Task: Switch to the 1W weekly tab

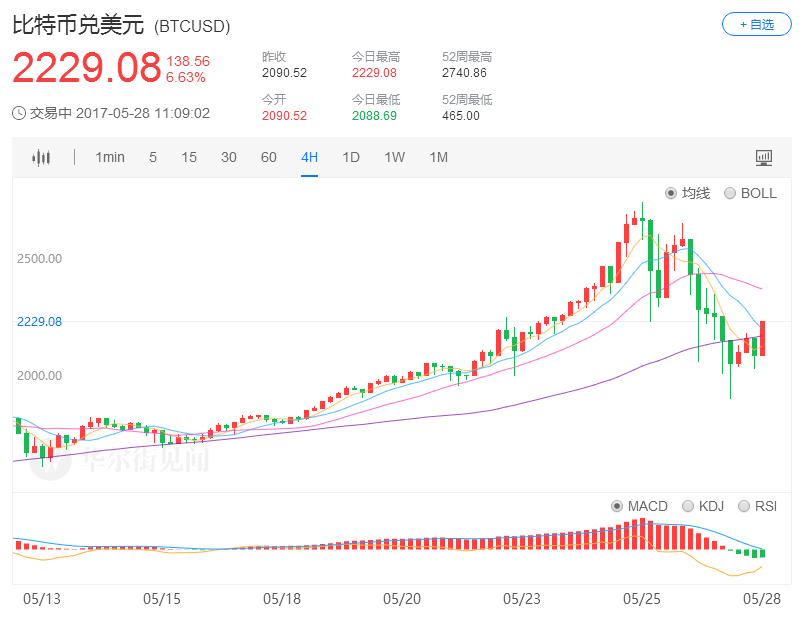Action: (x=394, y=157)
